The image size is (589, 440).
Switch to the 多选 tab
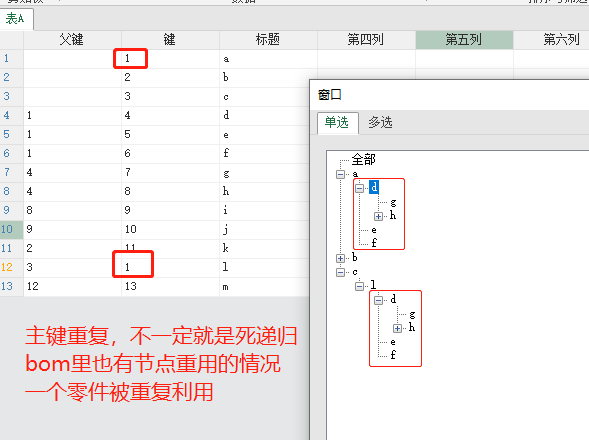click(x=380, y=122)
